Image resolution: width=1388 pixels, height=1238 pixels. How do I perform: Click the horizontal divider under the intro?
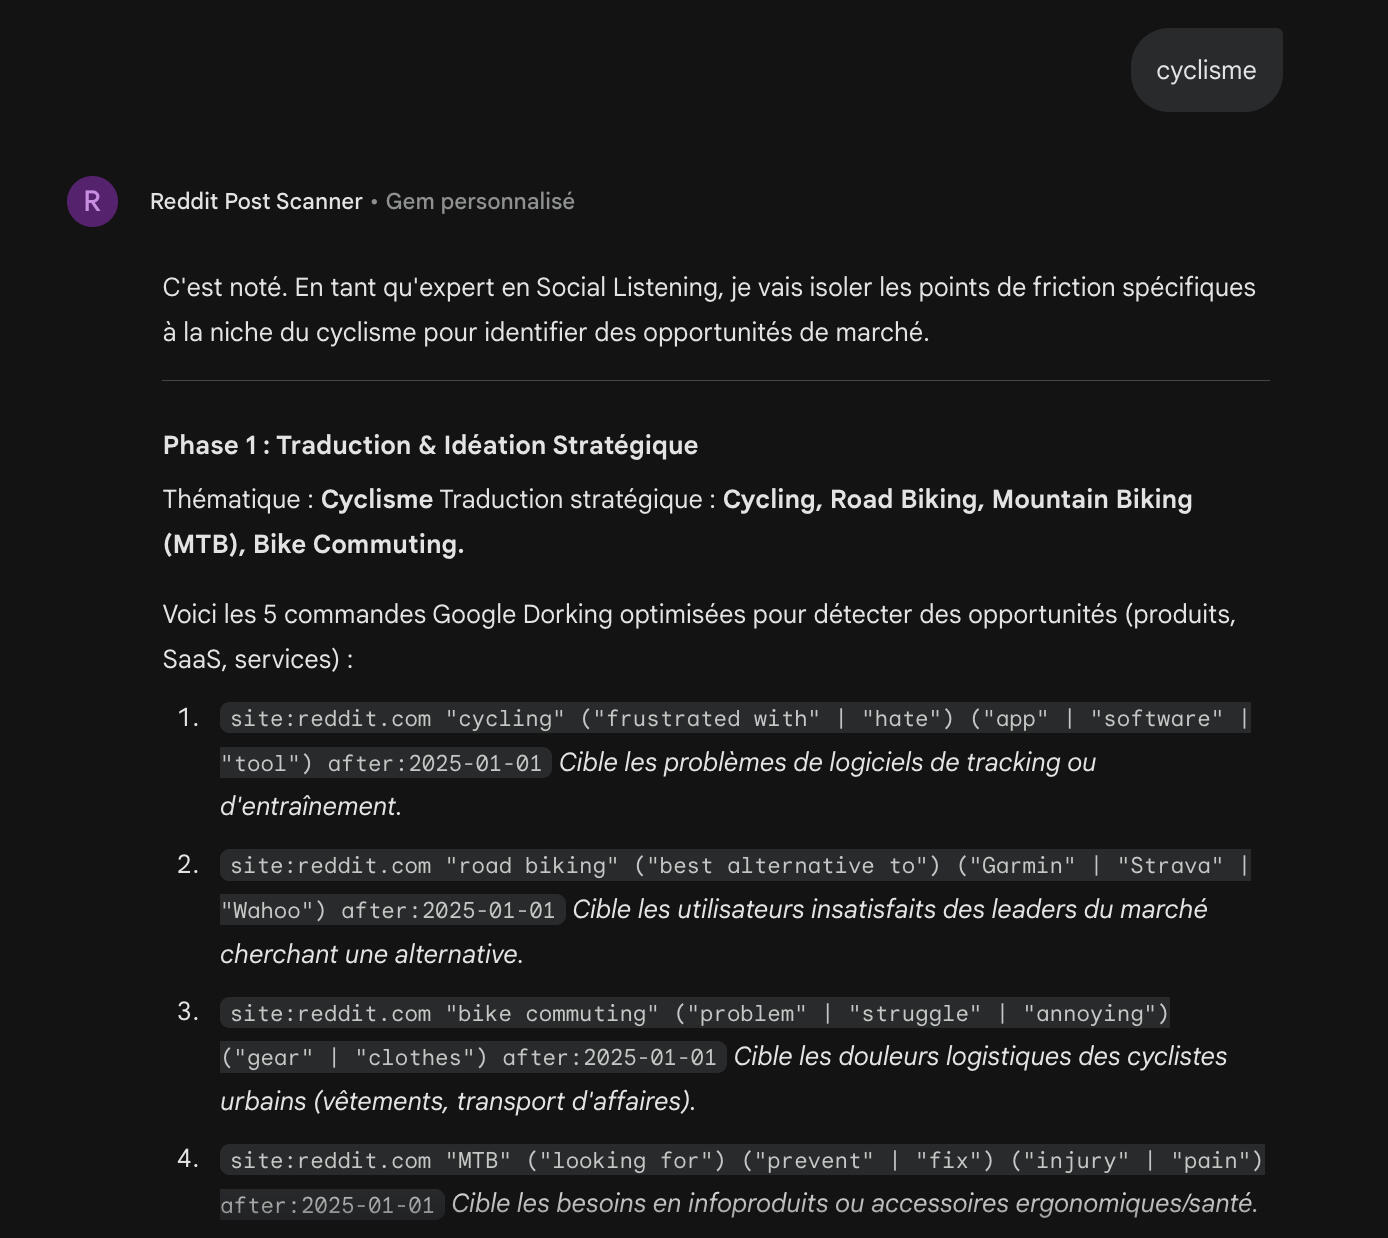pos(716,381)
